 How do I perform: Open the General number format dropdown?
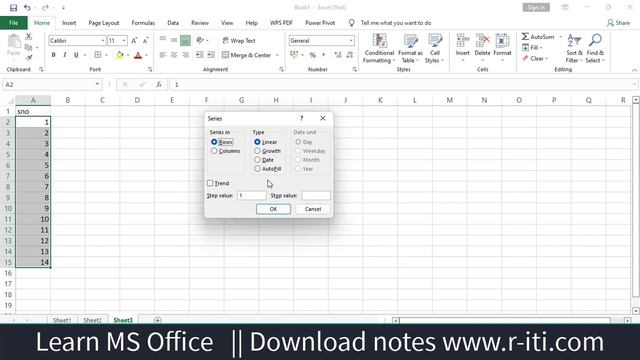point(351,40)
